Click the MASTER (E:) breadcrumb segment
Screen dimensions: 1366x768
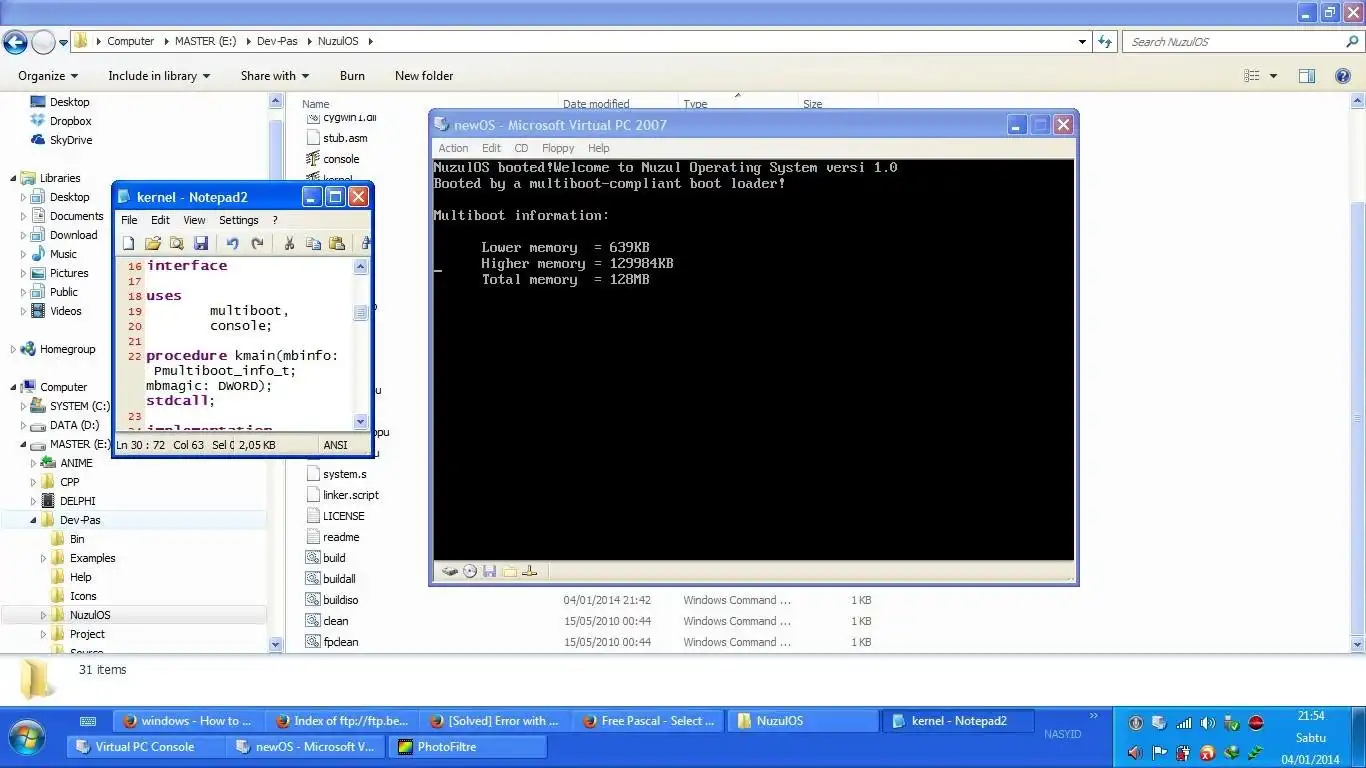(x=207, y=42)
